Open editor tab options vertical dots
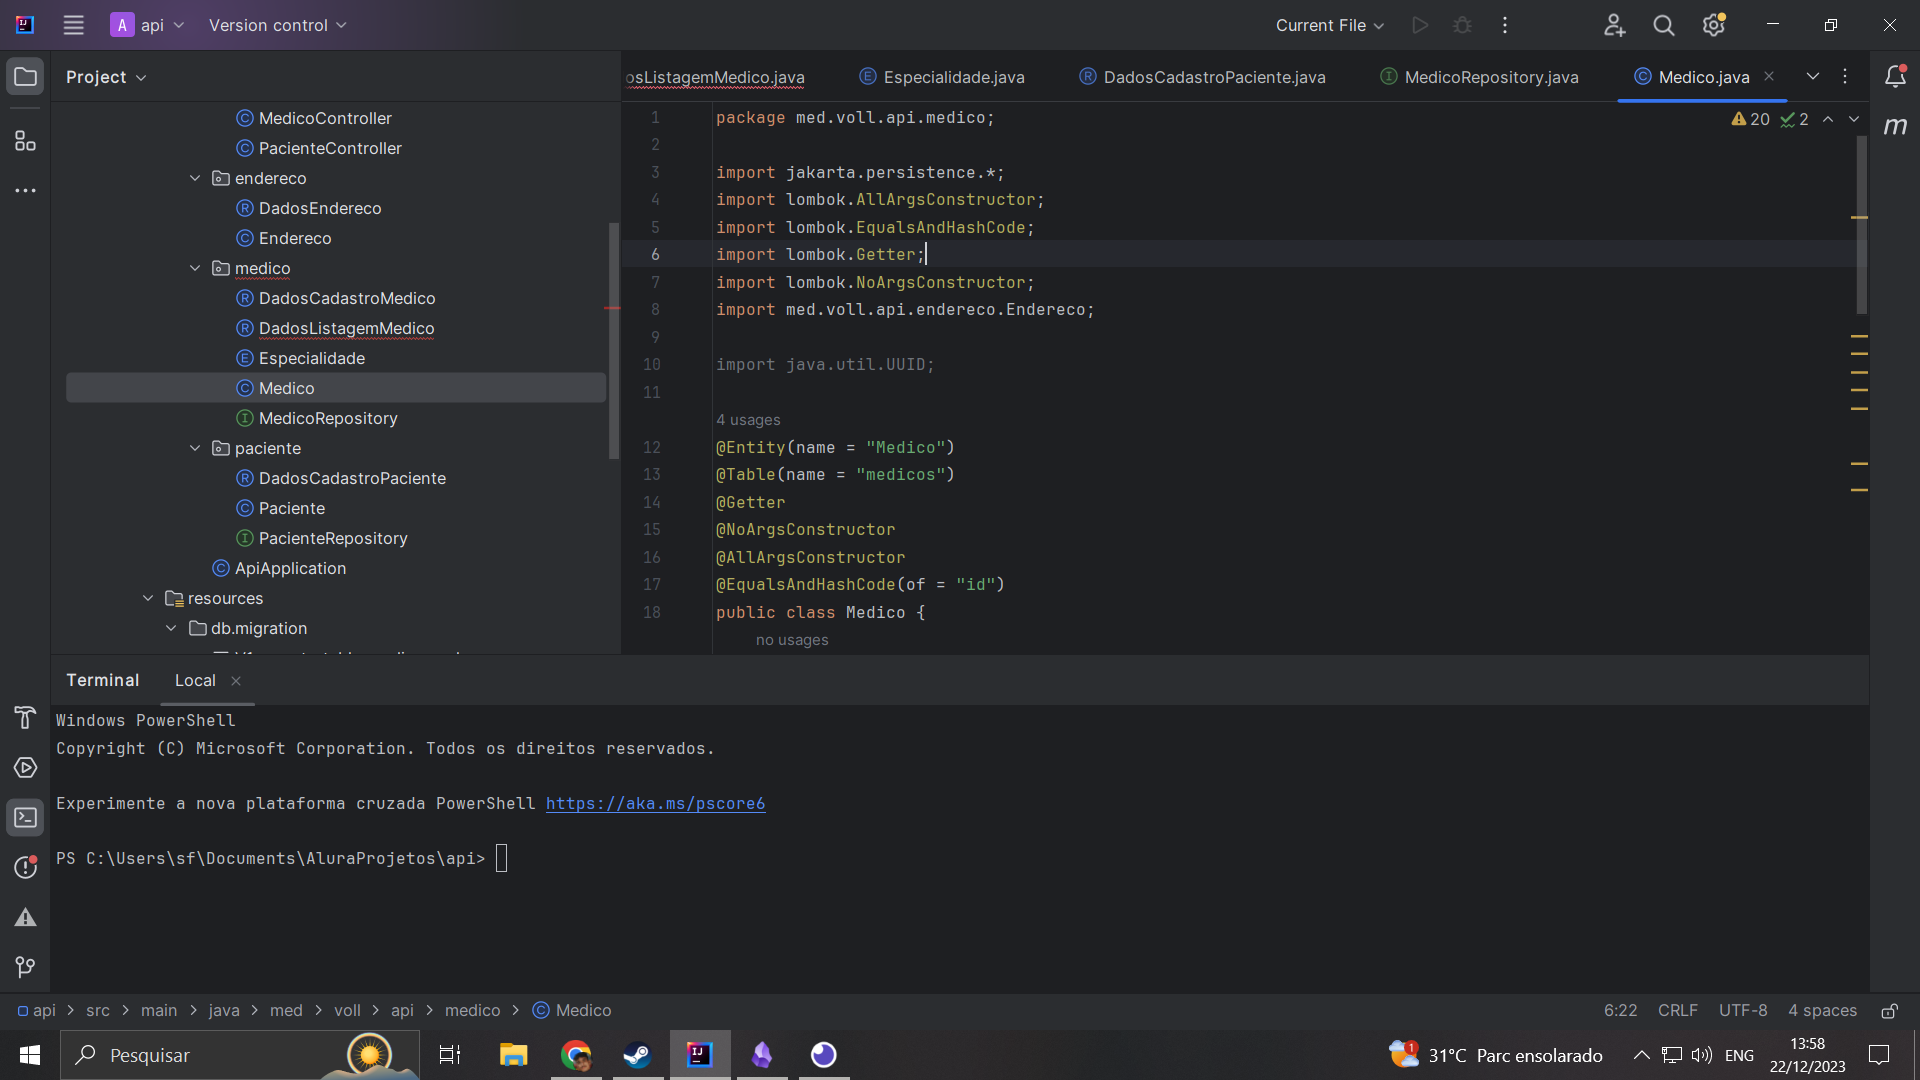Image resolution: width=1920 pixels, height=1080 pixels. 1845,76
